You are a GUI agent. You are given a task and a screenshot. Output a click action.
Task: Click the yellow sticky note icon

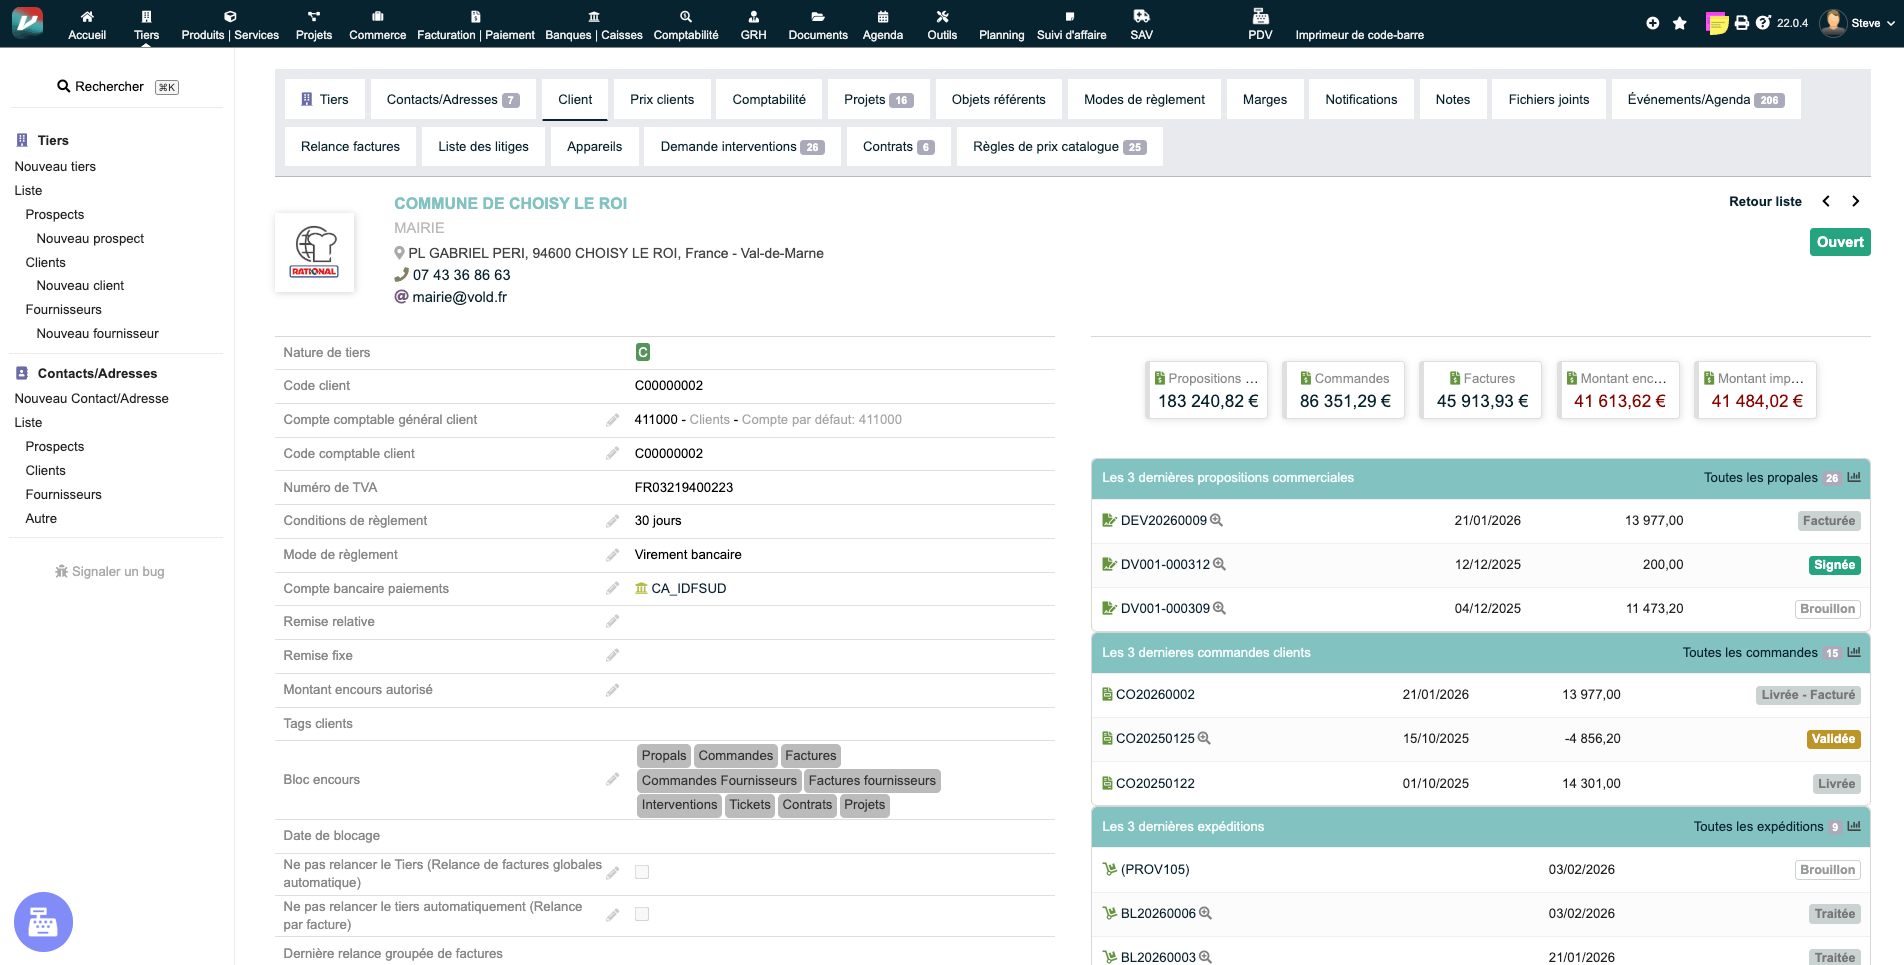1716,23
